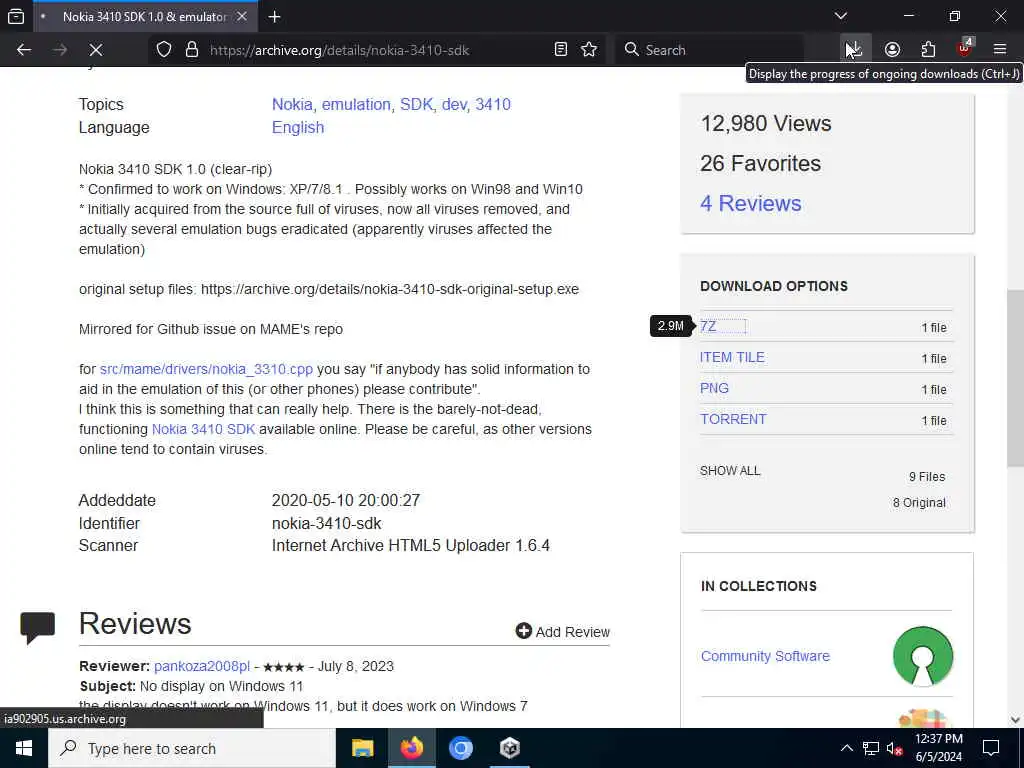Download the PNG file
The height and width of the screenshot is (768, 1024).
point(714,388)
